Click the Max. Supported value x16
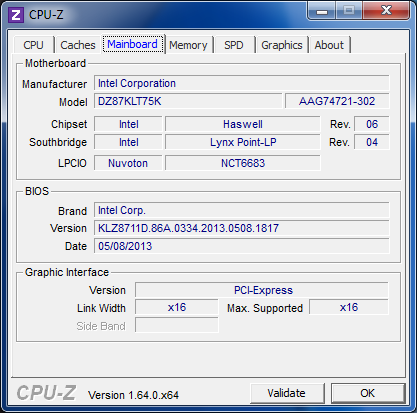 [349, 307]
